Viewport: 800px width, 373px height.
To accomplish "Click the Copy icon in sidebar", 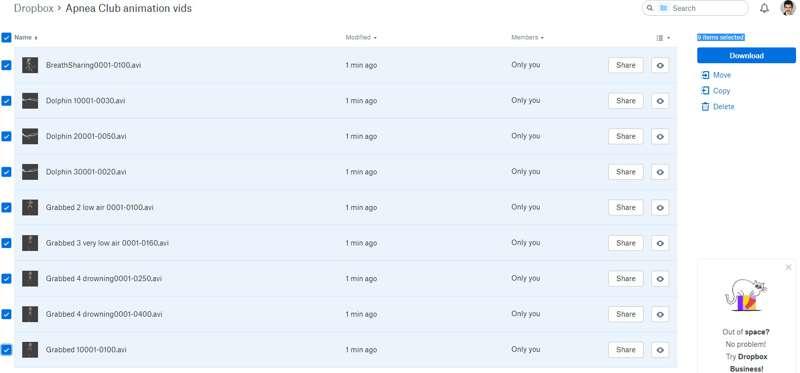I will (706, 91).
